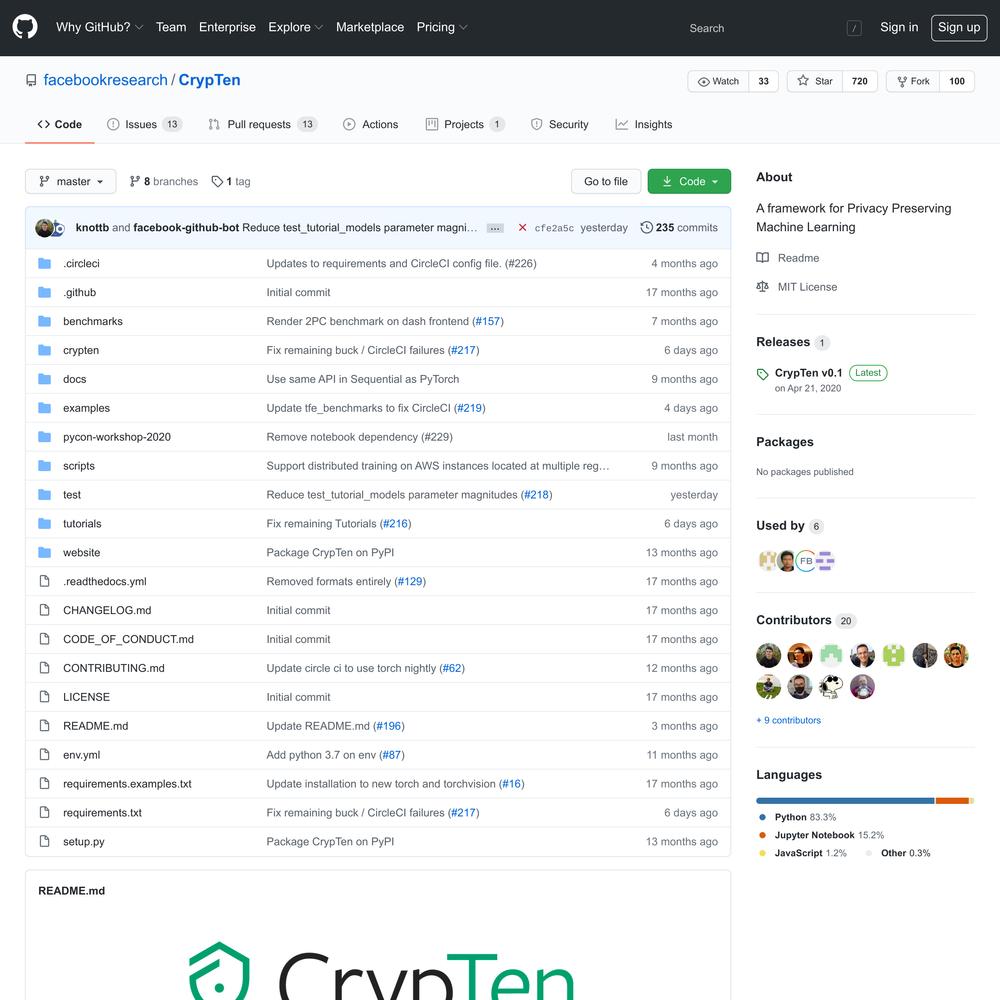Click the file icon for env.yml
The image size is (1000, 1000).
coord(44,754)
